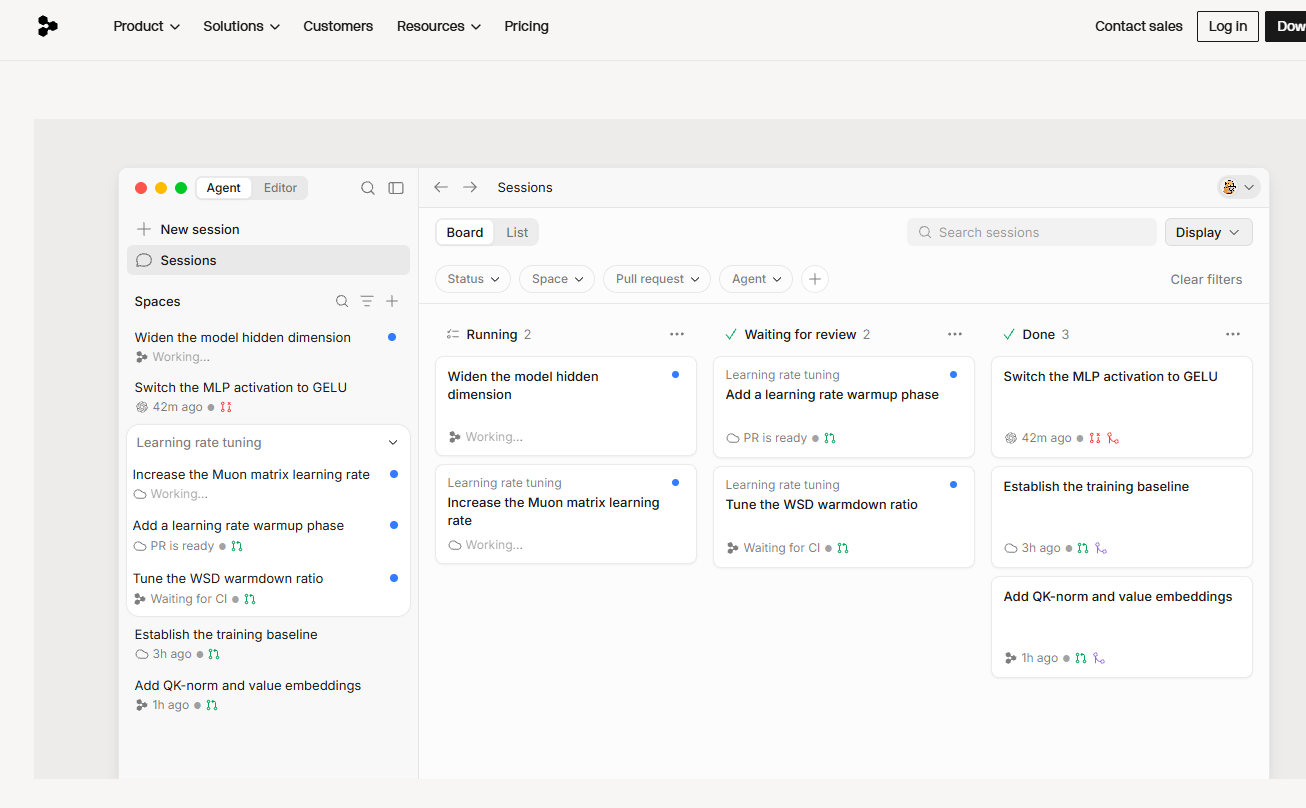Open Switch the MLP activation to GELU card
1306x808 pixels.
[1122, 407]
